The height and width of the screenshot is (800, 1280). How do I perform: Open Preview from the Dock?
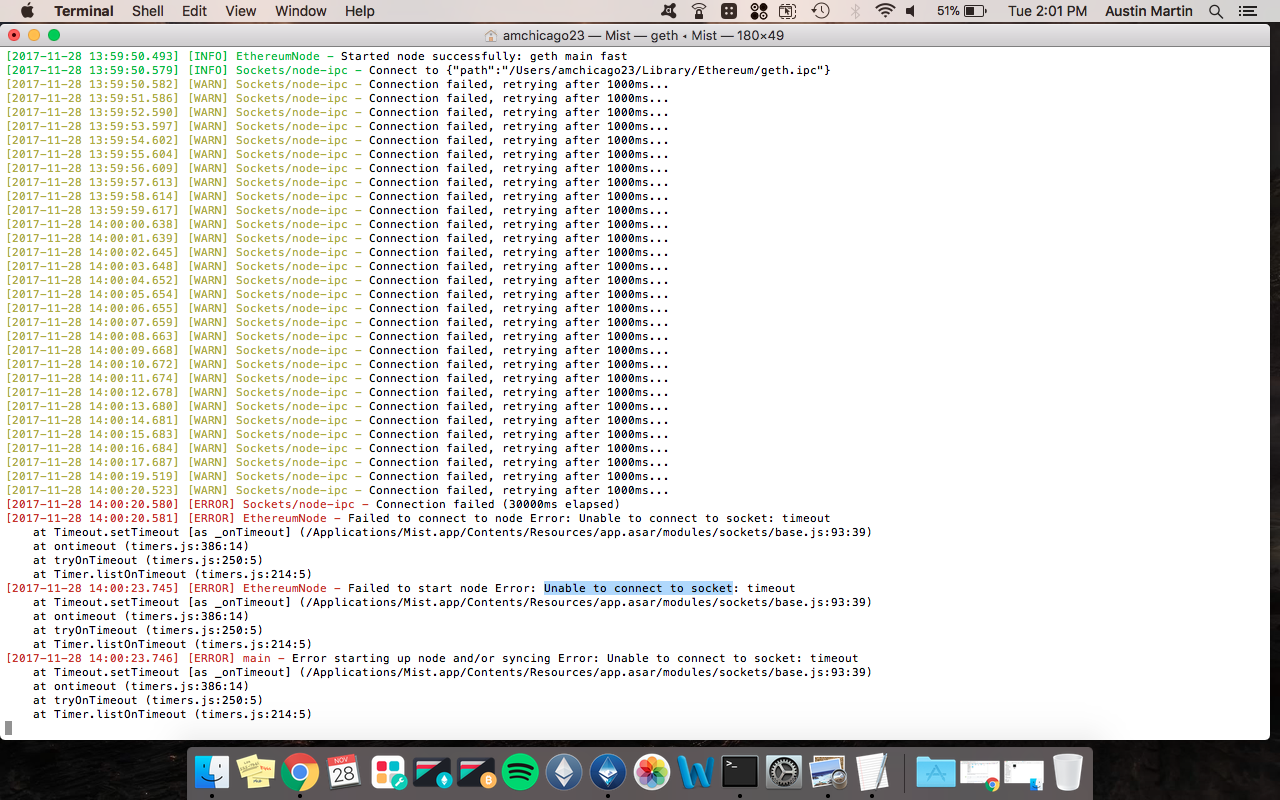[x=828, y=771]
